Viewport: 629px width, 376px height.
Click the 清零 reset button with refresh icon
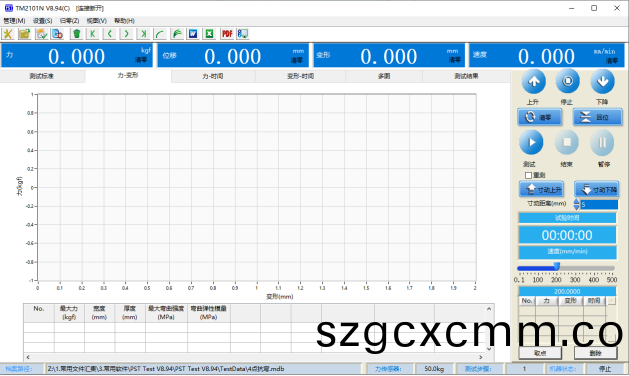pyautogui.click(x=540, y=117)
